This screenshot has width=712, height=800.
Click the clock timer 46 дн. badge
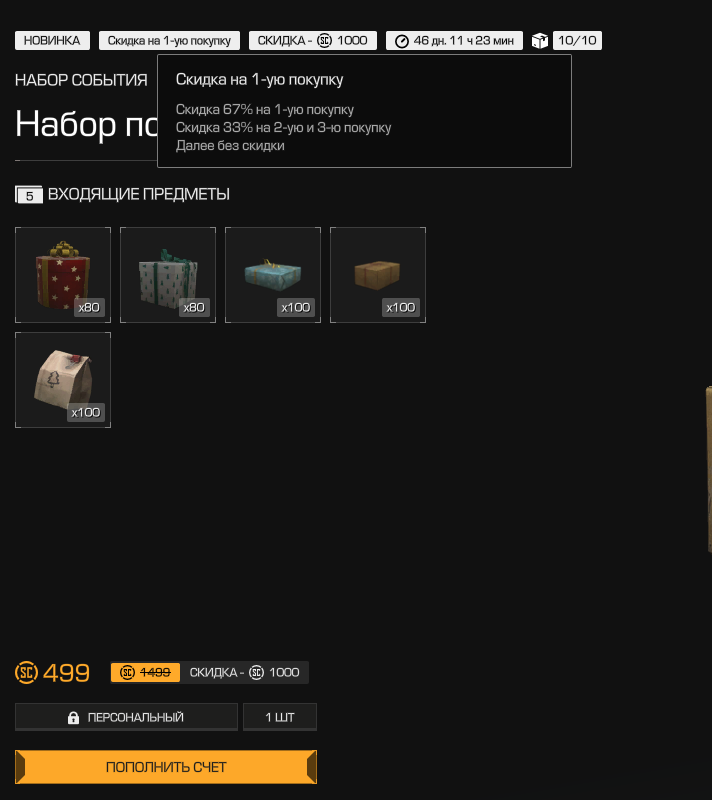pyautogui.click(x=454, y=40)
